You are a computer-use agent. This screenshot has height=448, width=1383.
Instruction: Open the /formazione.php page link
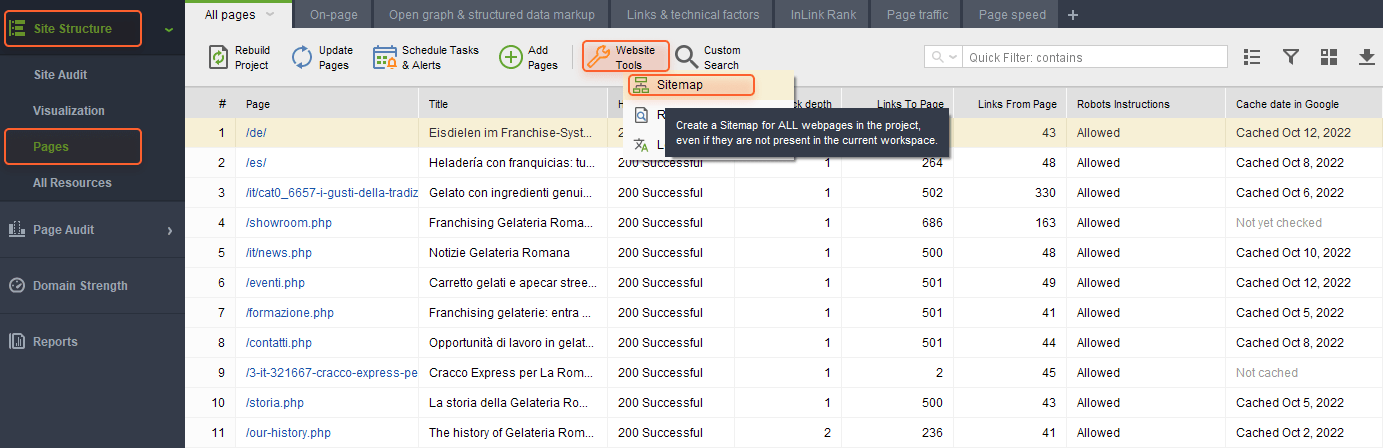point(289,313)
